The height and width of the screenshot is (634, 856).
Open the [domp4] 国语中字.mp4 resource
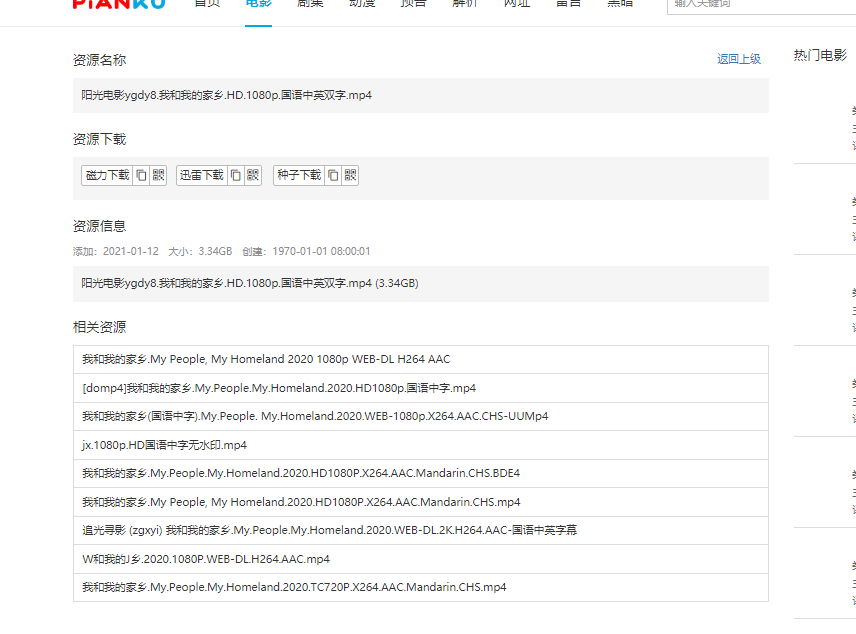pos(421,388)
